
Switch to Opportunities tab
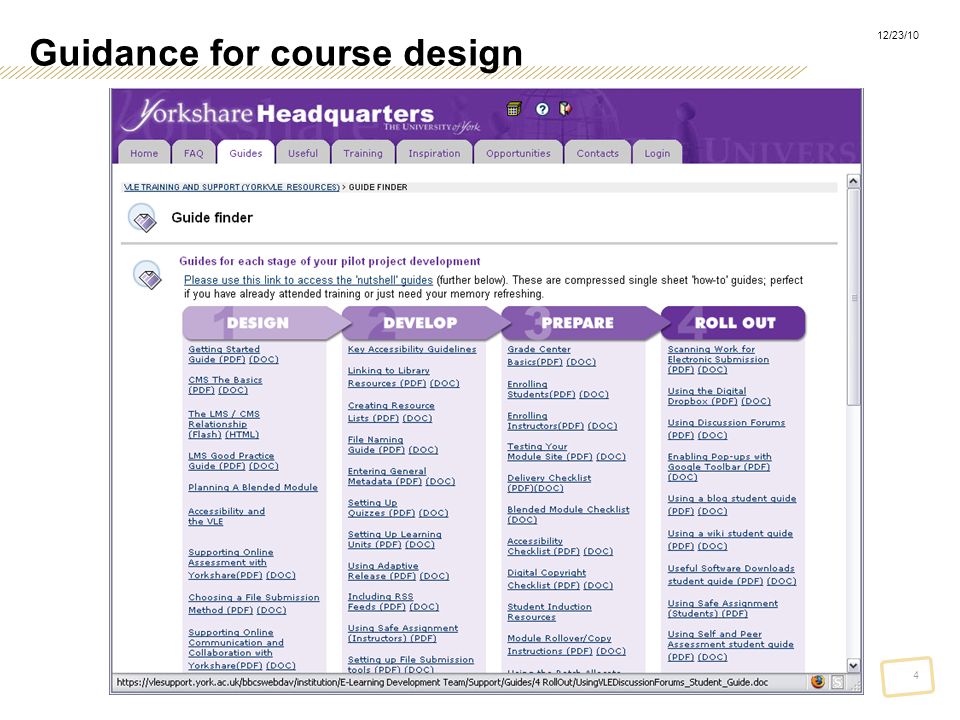click(x=518, y=153)
